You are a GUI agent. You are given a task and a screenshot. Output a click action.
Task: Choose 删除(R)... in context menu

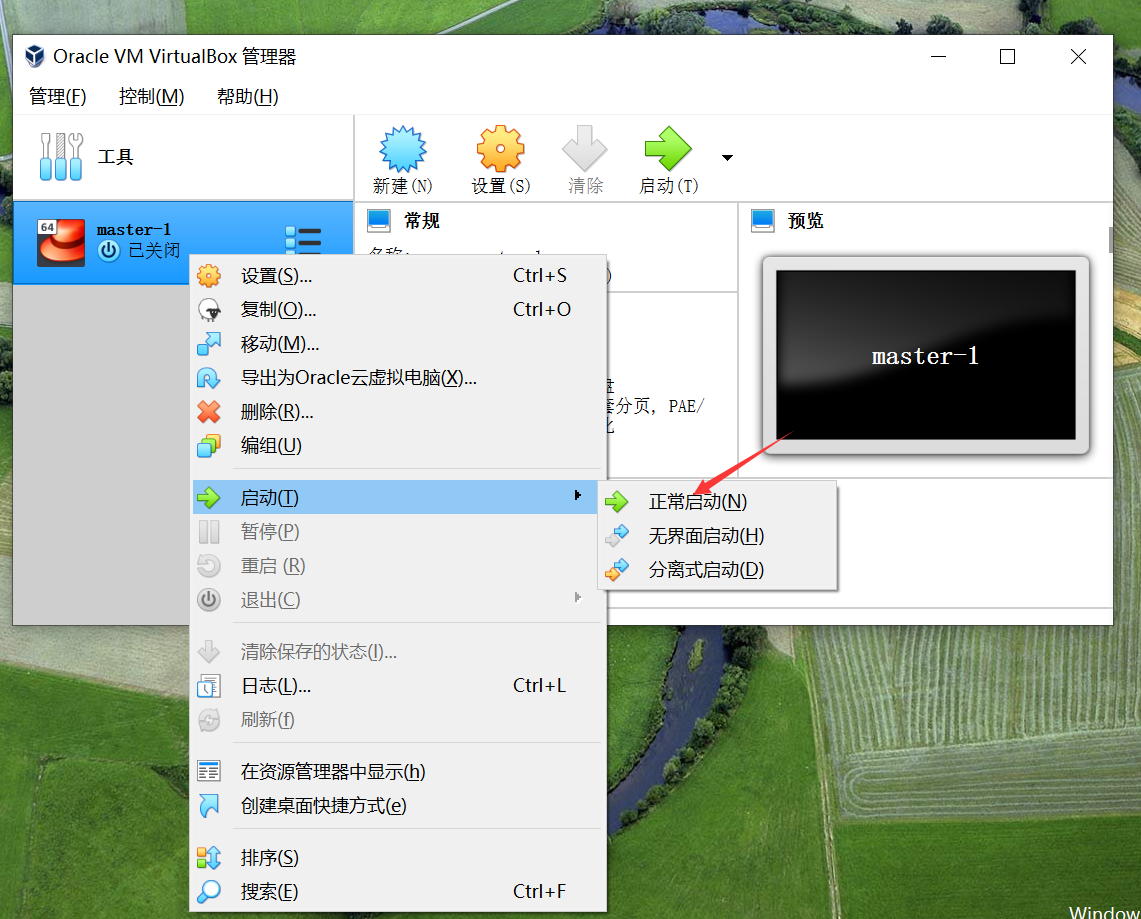(398, 412)
